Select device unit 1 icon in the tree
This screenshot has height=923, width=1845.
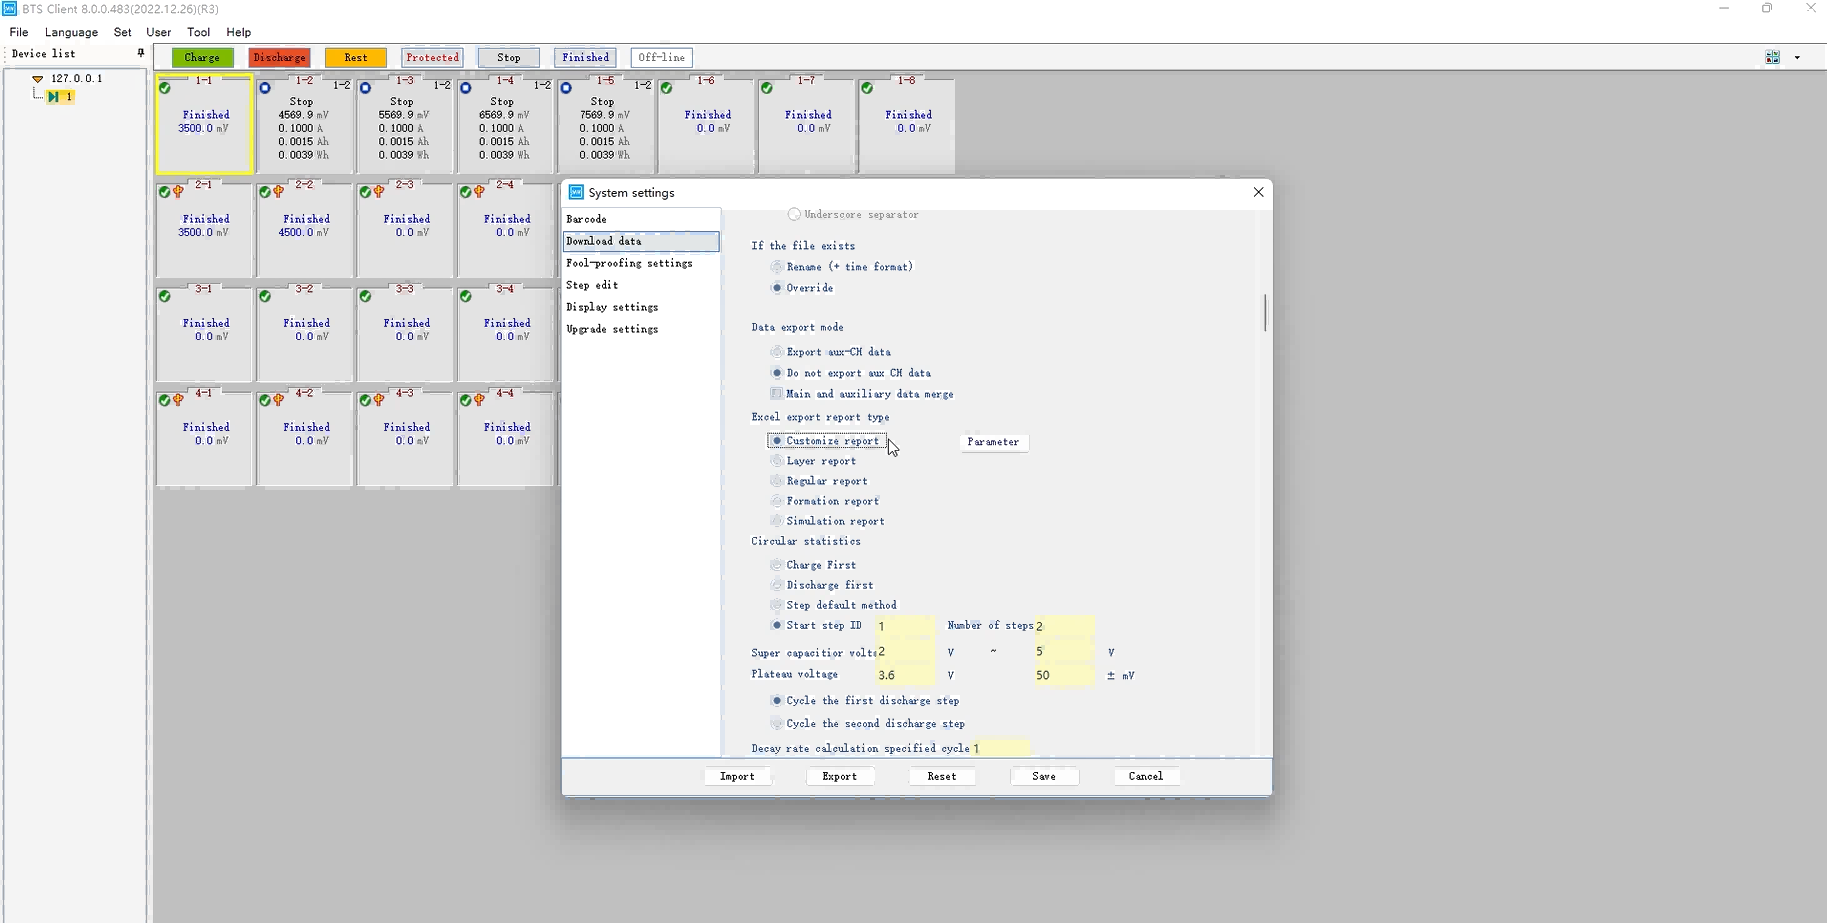point(53,97)
